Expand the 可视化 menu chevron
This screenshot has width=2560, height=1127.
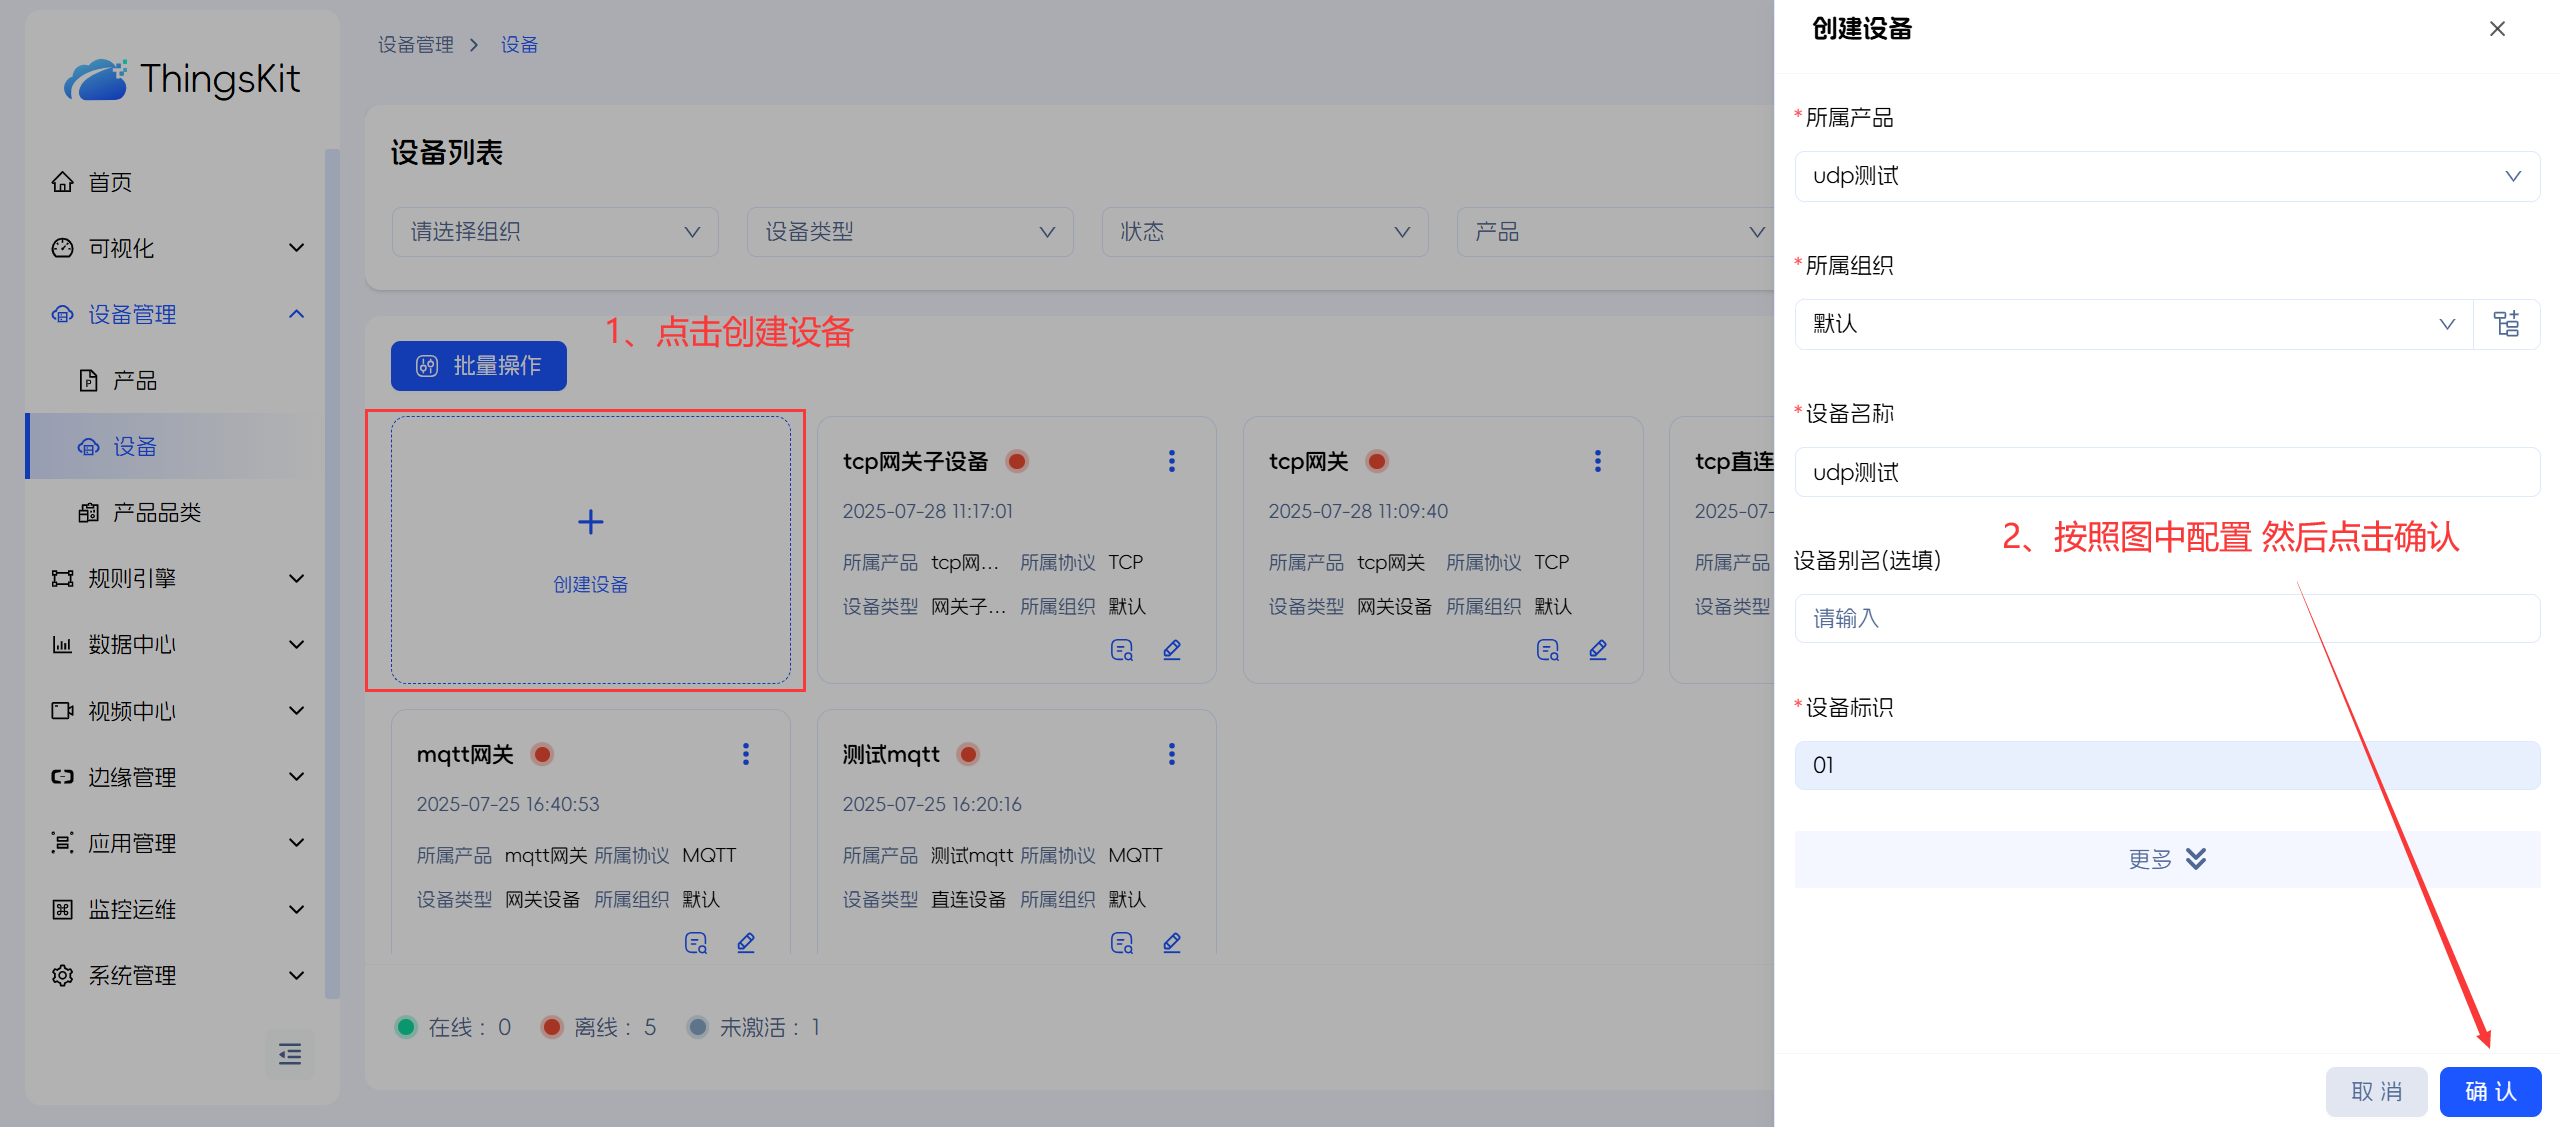pyautogui.click(x=296, y=248)
